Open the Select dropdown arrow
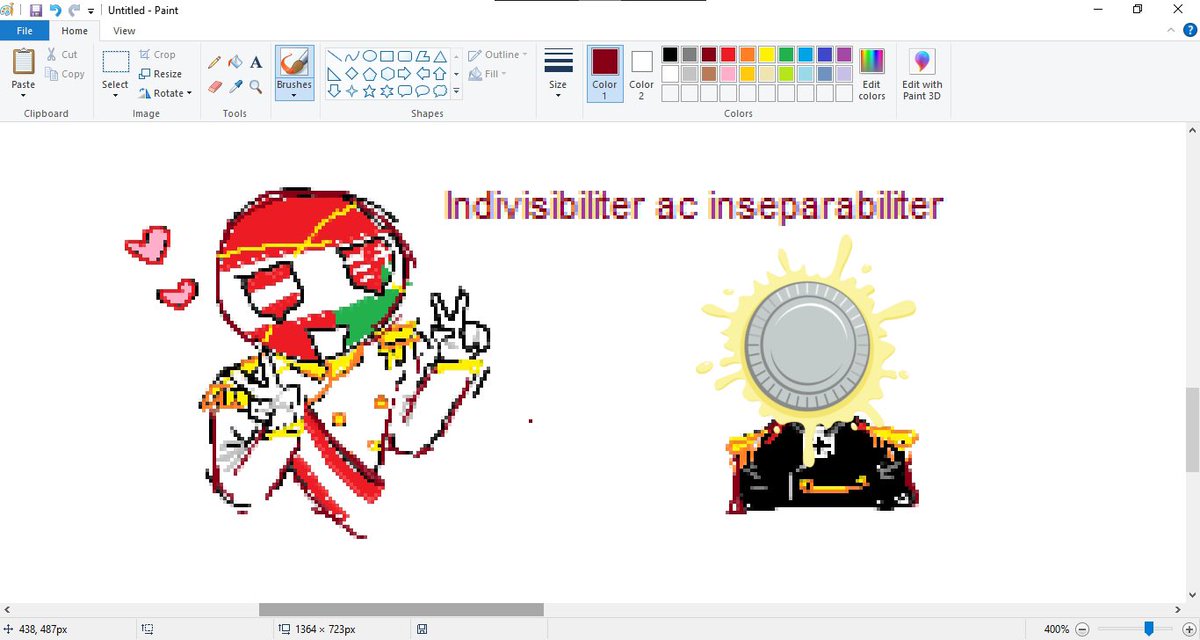 115,96
